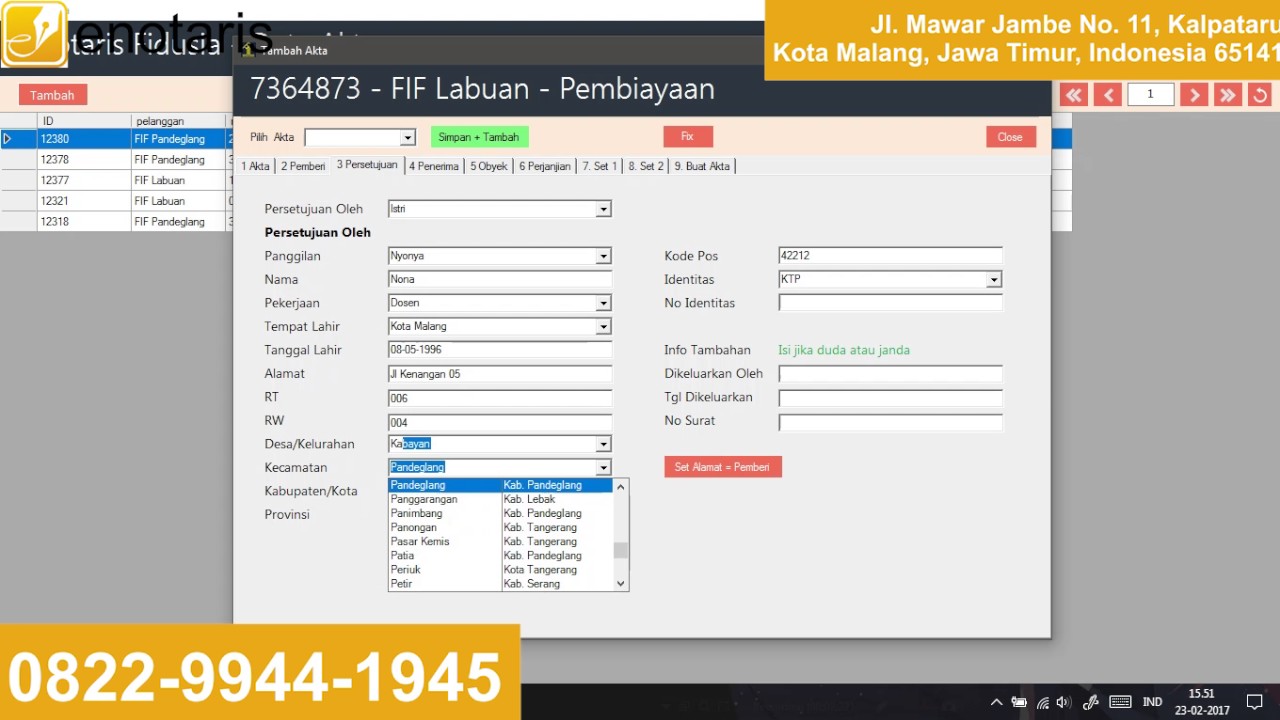Open the 9. Buat Akta tab

(702, 166)
